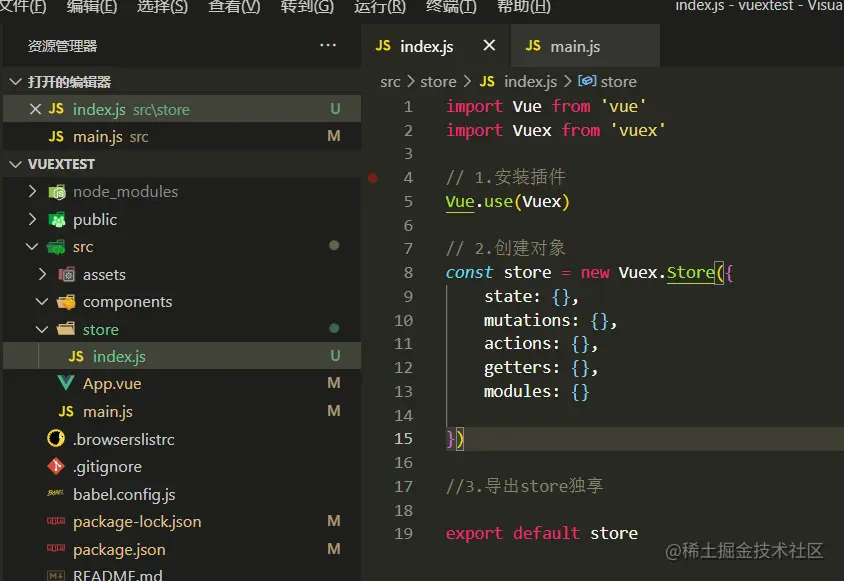The image size is (844, 581).
Task: Collapse the components folder chevron
Action: 42,302
